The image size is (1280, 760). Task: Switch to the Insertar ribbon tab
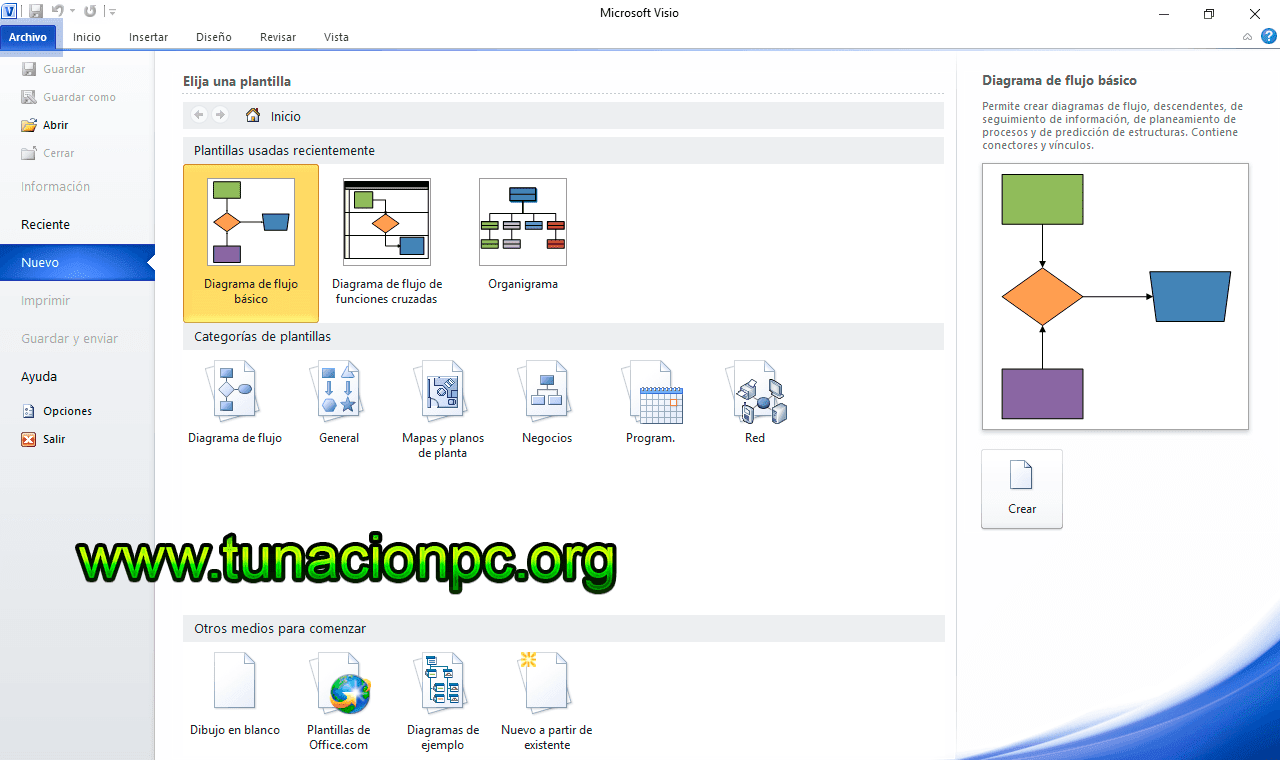(x=148, y=37)
